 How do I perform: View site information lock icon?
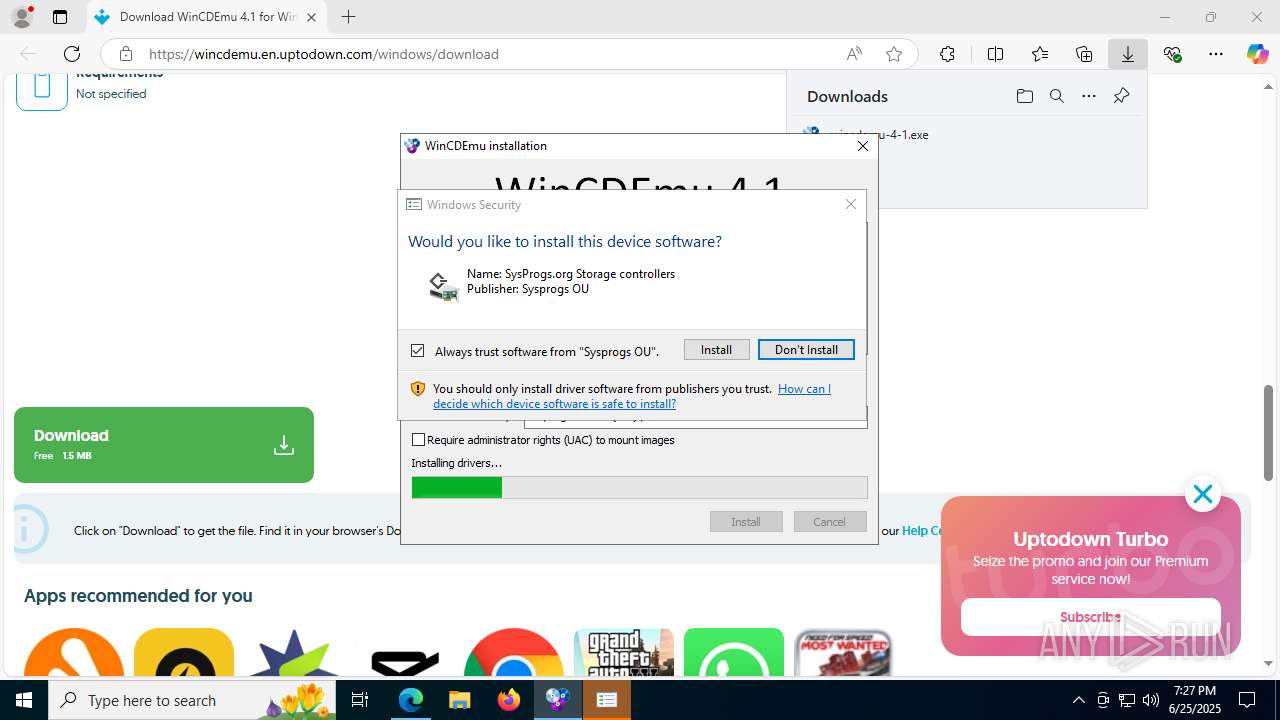(x=125, y=54)
